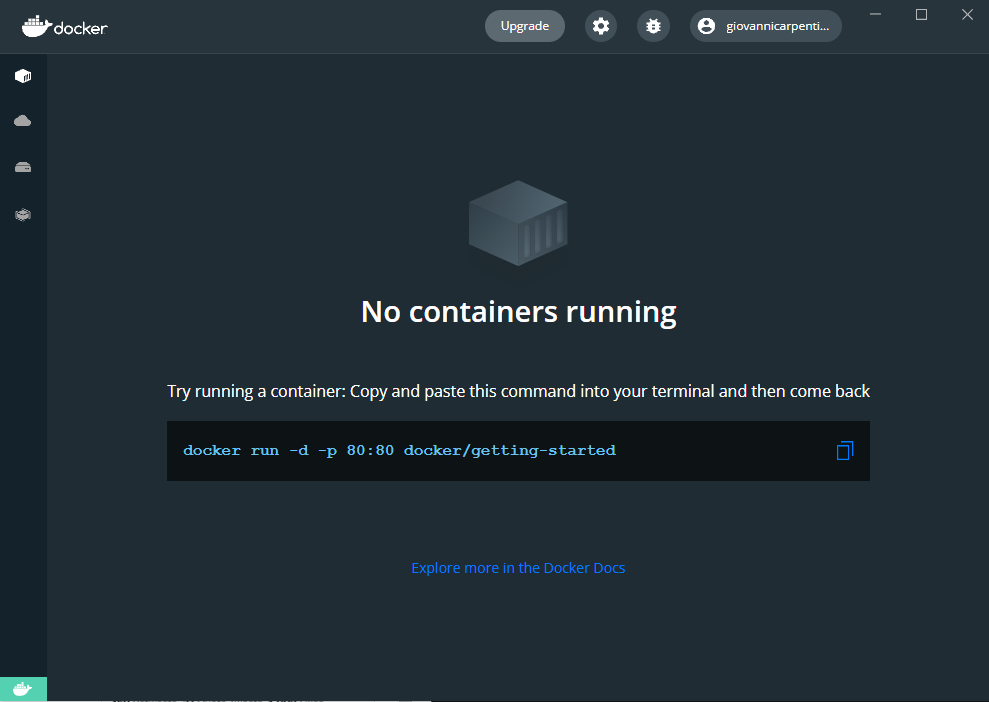Open the Volumes section from the sidebar

(x=22, y=167)
